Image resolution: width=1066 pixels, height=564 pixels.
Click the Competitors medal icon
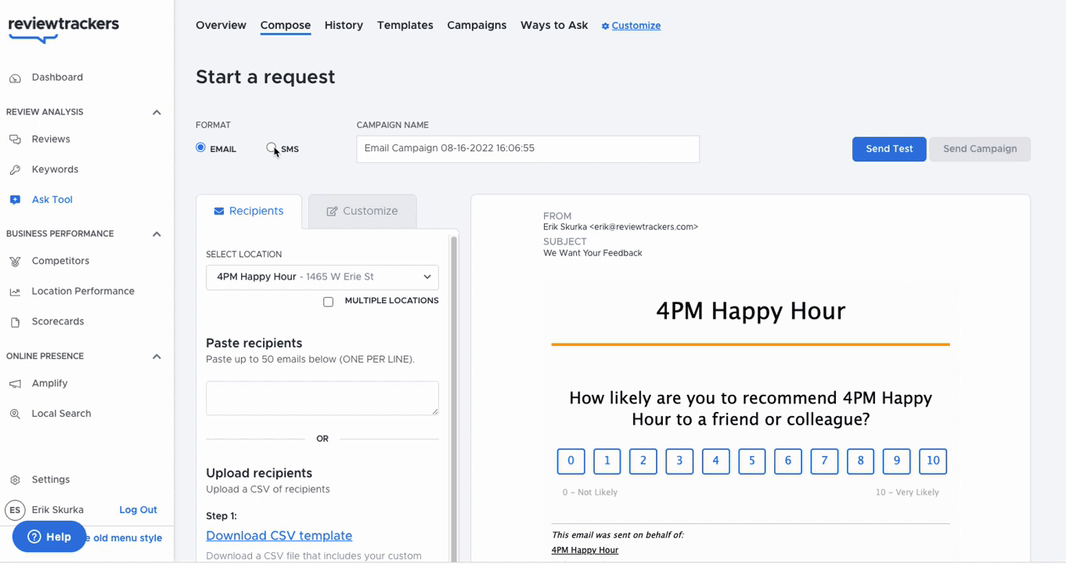coord(15,261)
